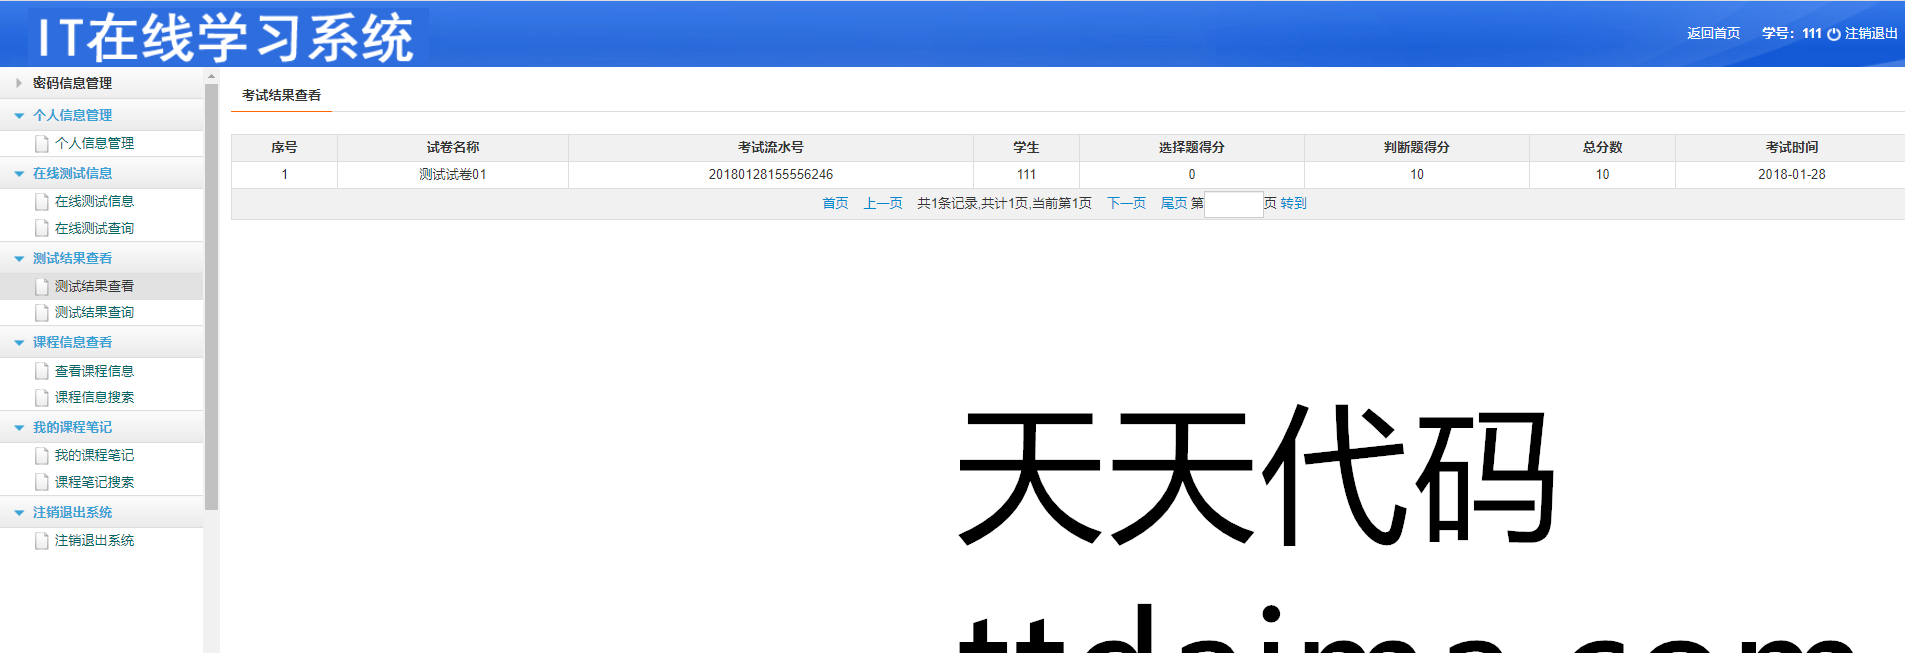Click the page number input field
This screenshot has width=1905, height=653.
pyautogui.click(x=1233, y=204)
